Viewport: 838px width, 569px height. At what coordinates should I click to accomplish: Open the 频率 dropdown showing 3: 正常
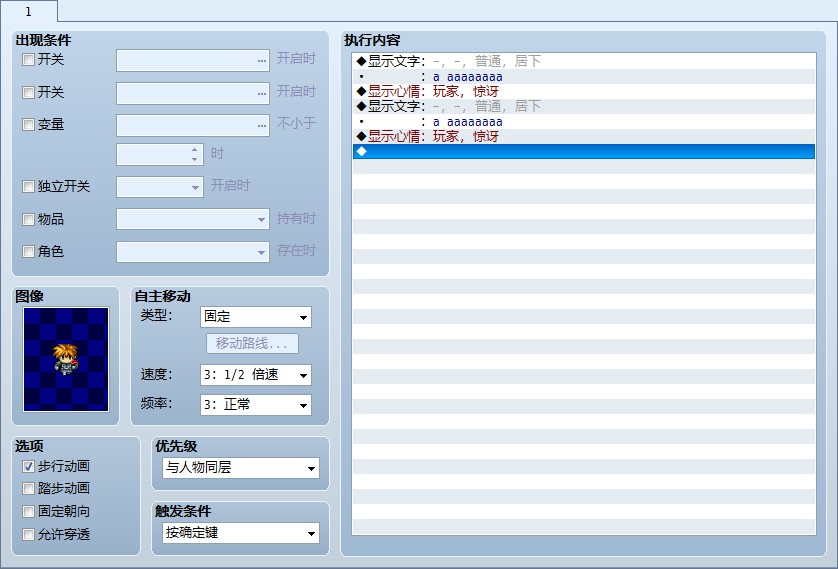click(255, 405)
